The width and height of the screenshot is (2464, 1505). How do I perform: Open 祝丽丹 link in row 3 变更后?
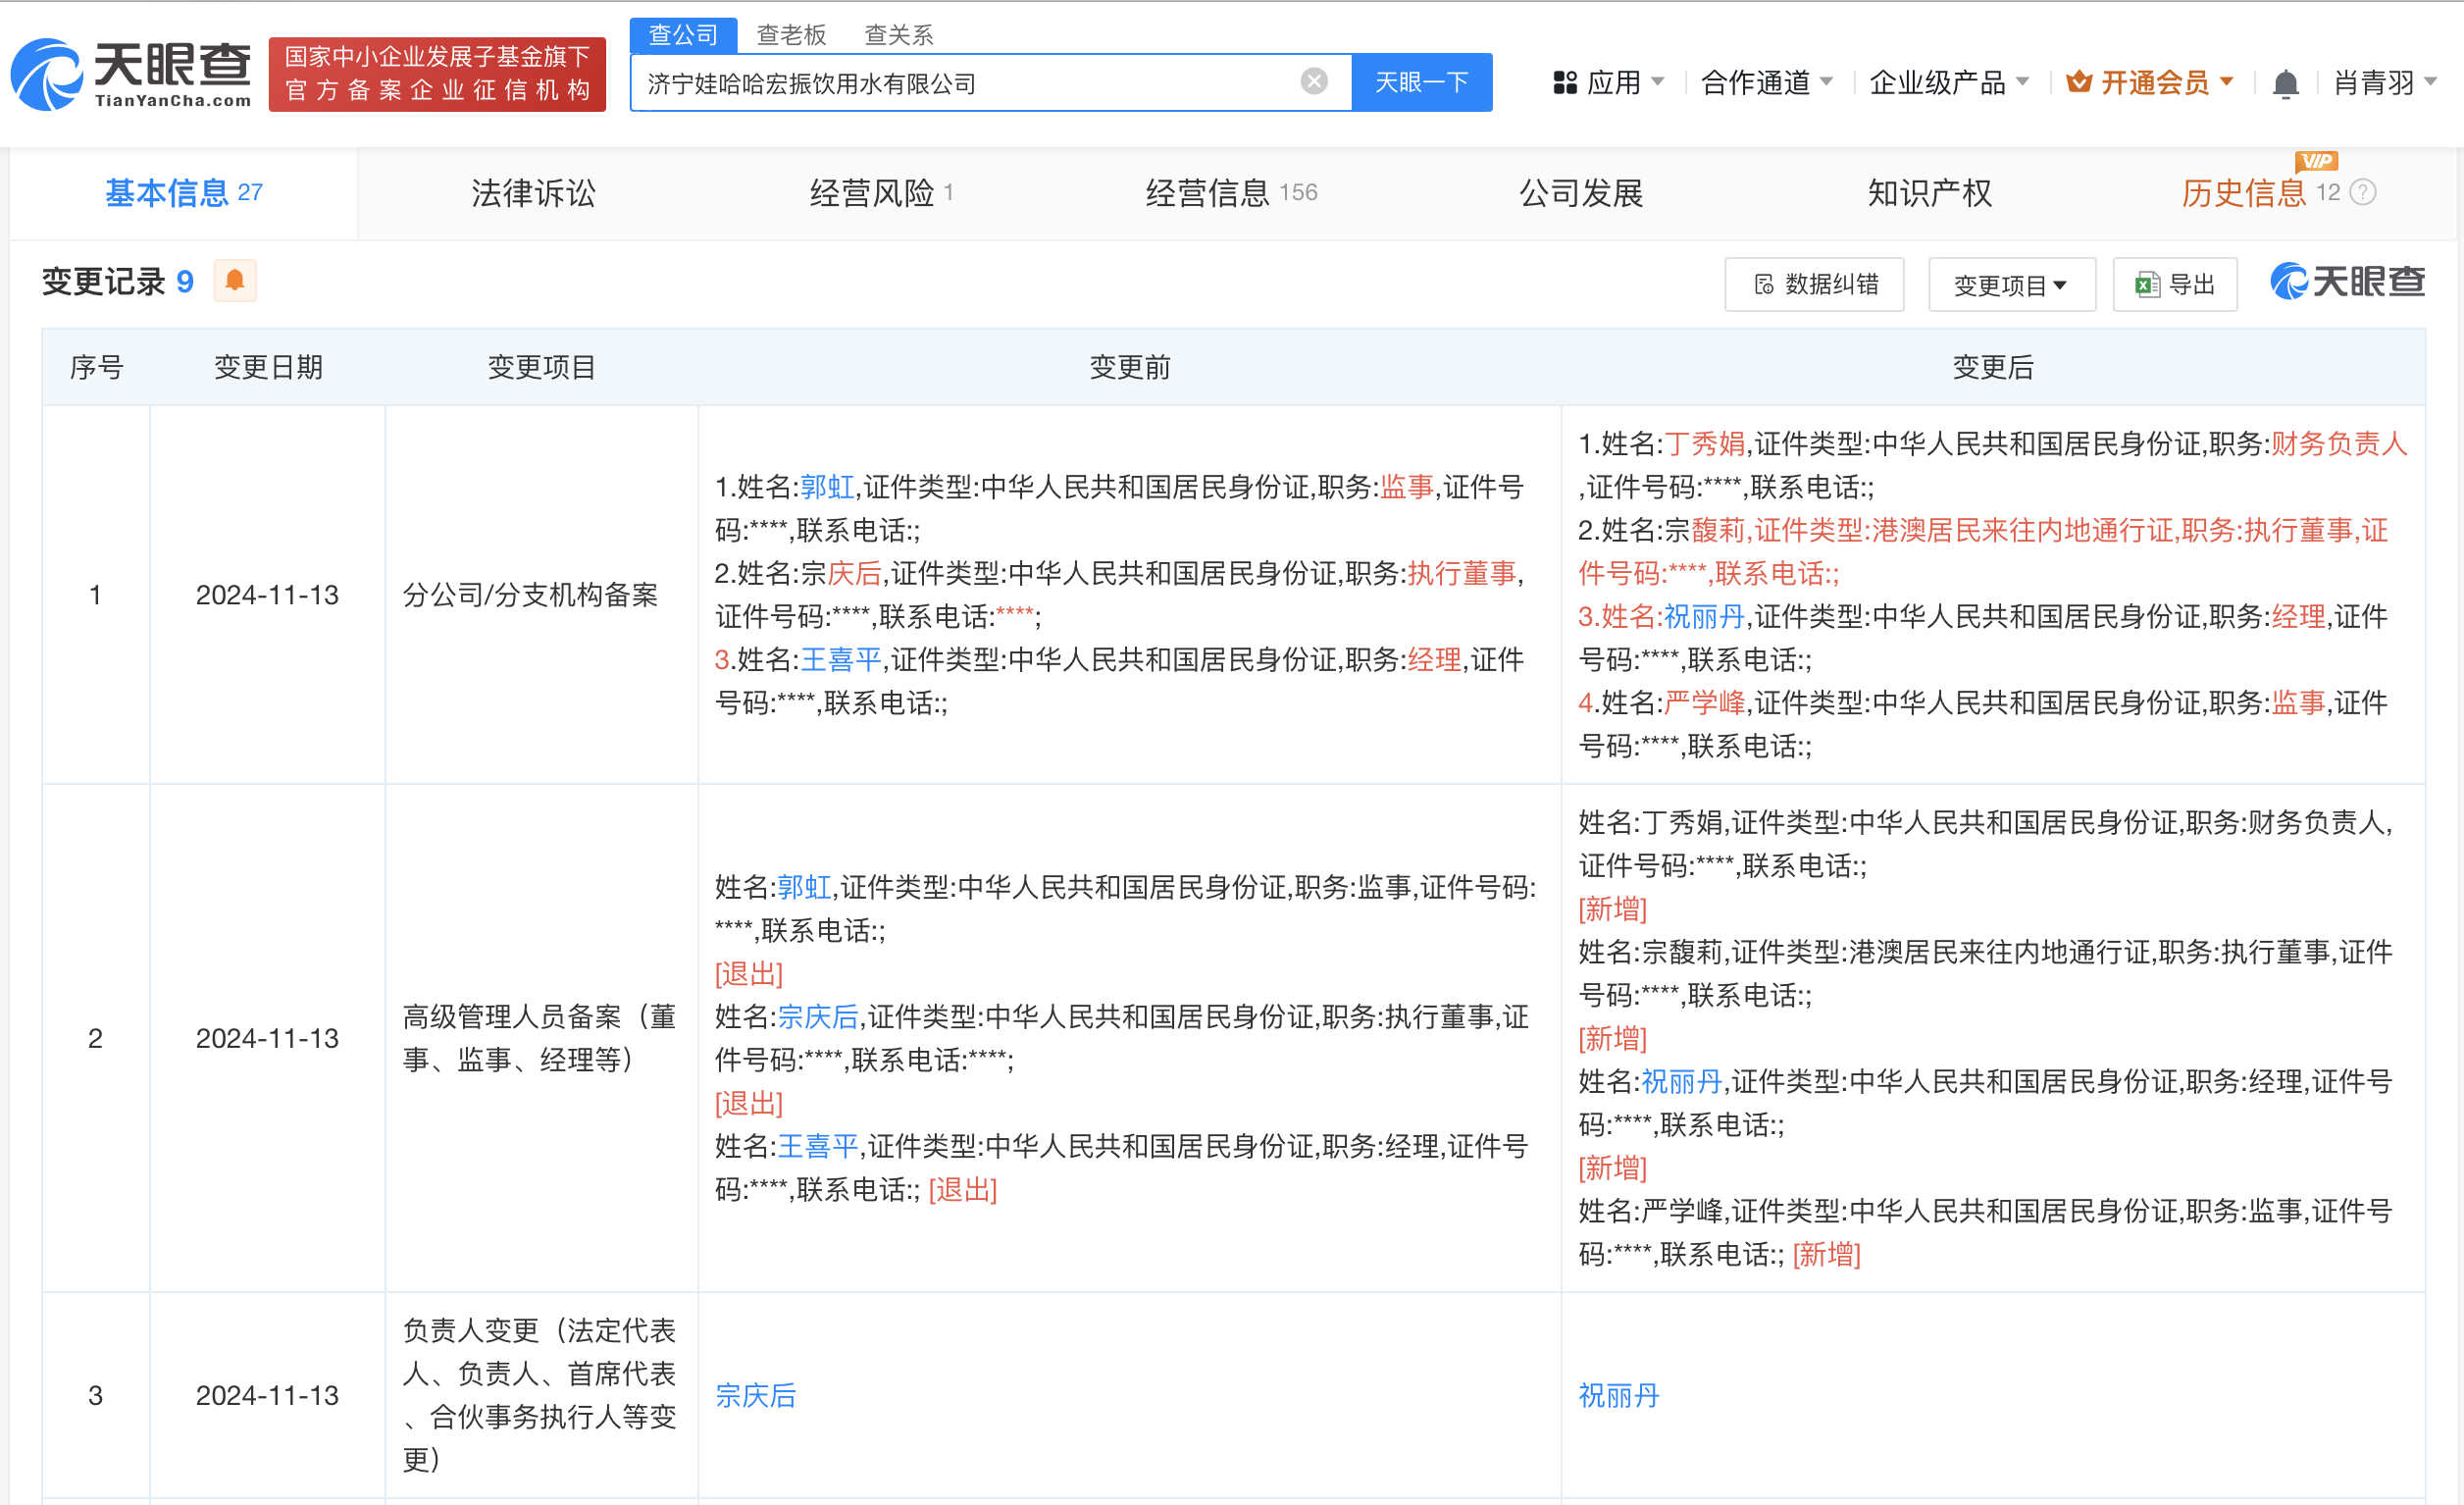click(x=1619, y=1396)
